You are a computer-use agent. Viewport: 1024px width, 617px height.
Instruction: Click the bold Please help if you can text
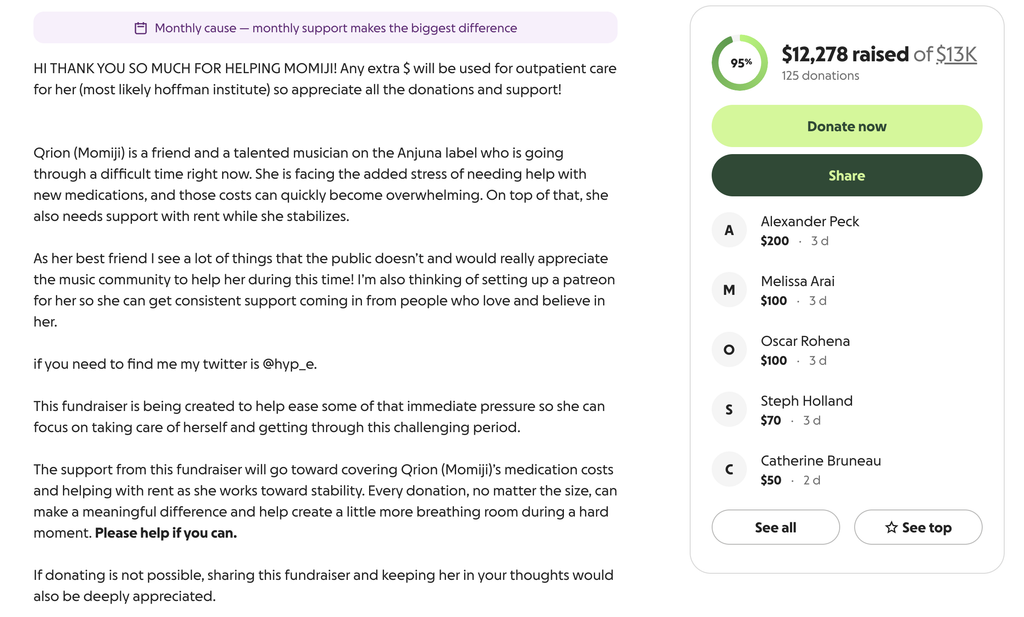(166, 533)
